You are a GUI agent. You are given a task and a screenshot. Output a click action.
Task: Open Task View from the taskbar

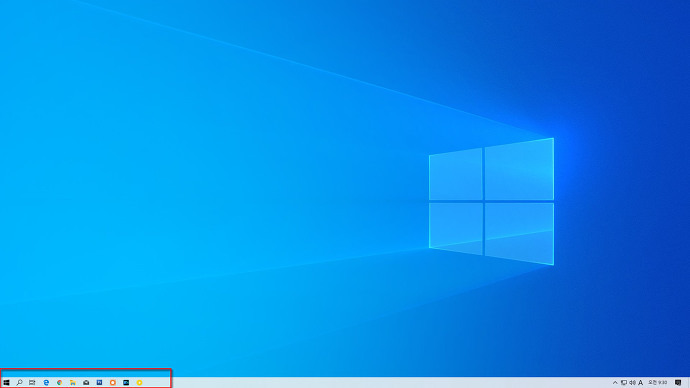32,383
